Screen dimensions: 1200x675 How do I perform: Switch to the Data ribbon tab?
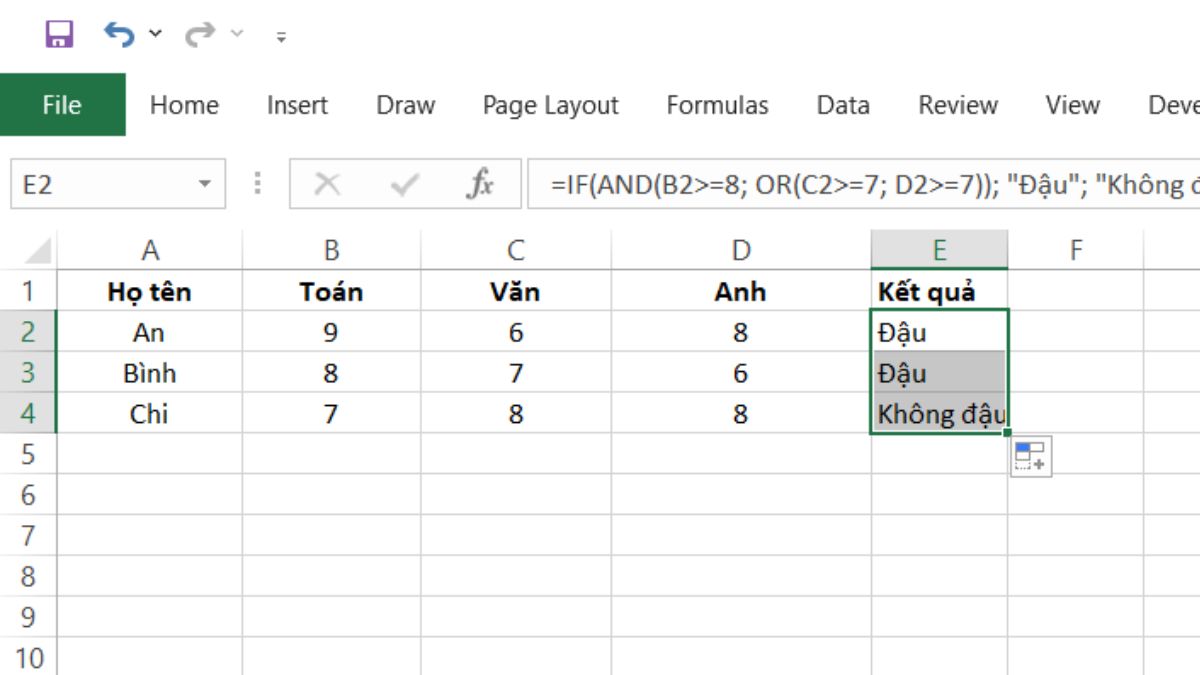(843, 105)
